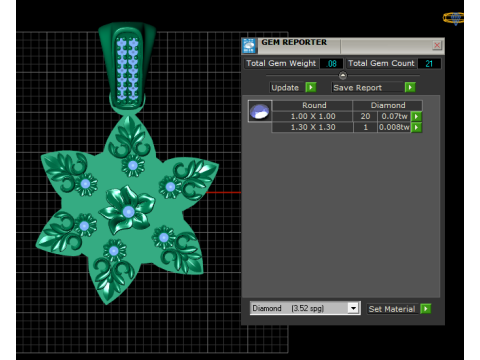Select the 1.30 X 1.30 size cell
Screen dimensions: 480x360
click(x=313, y=127)
